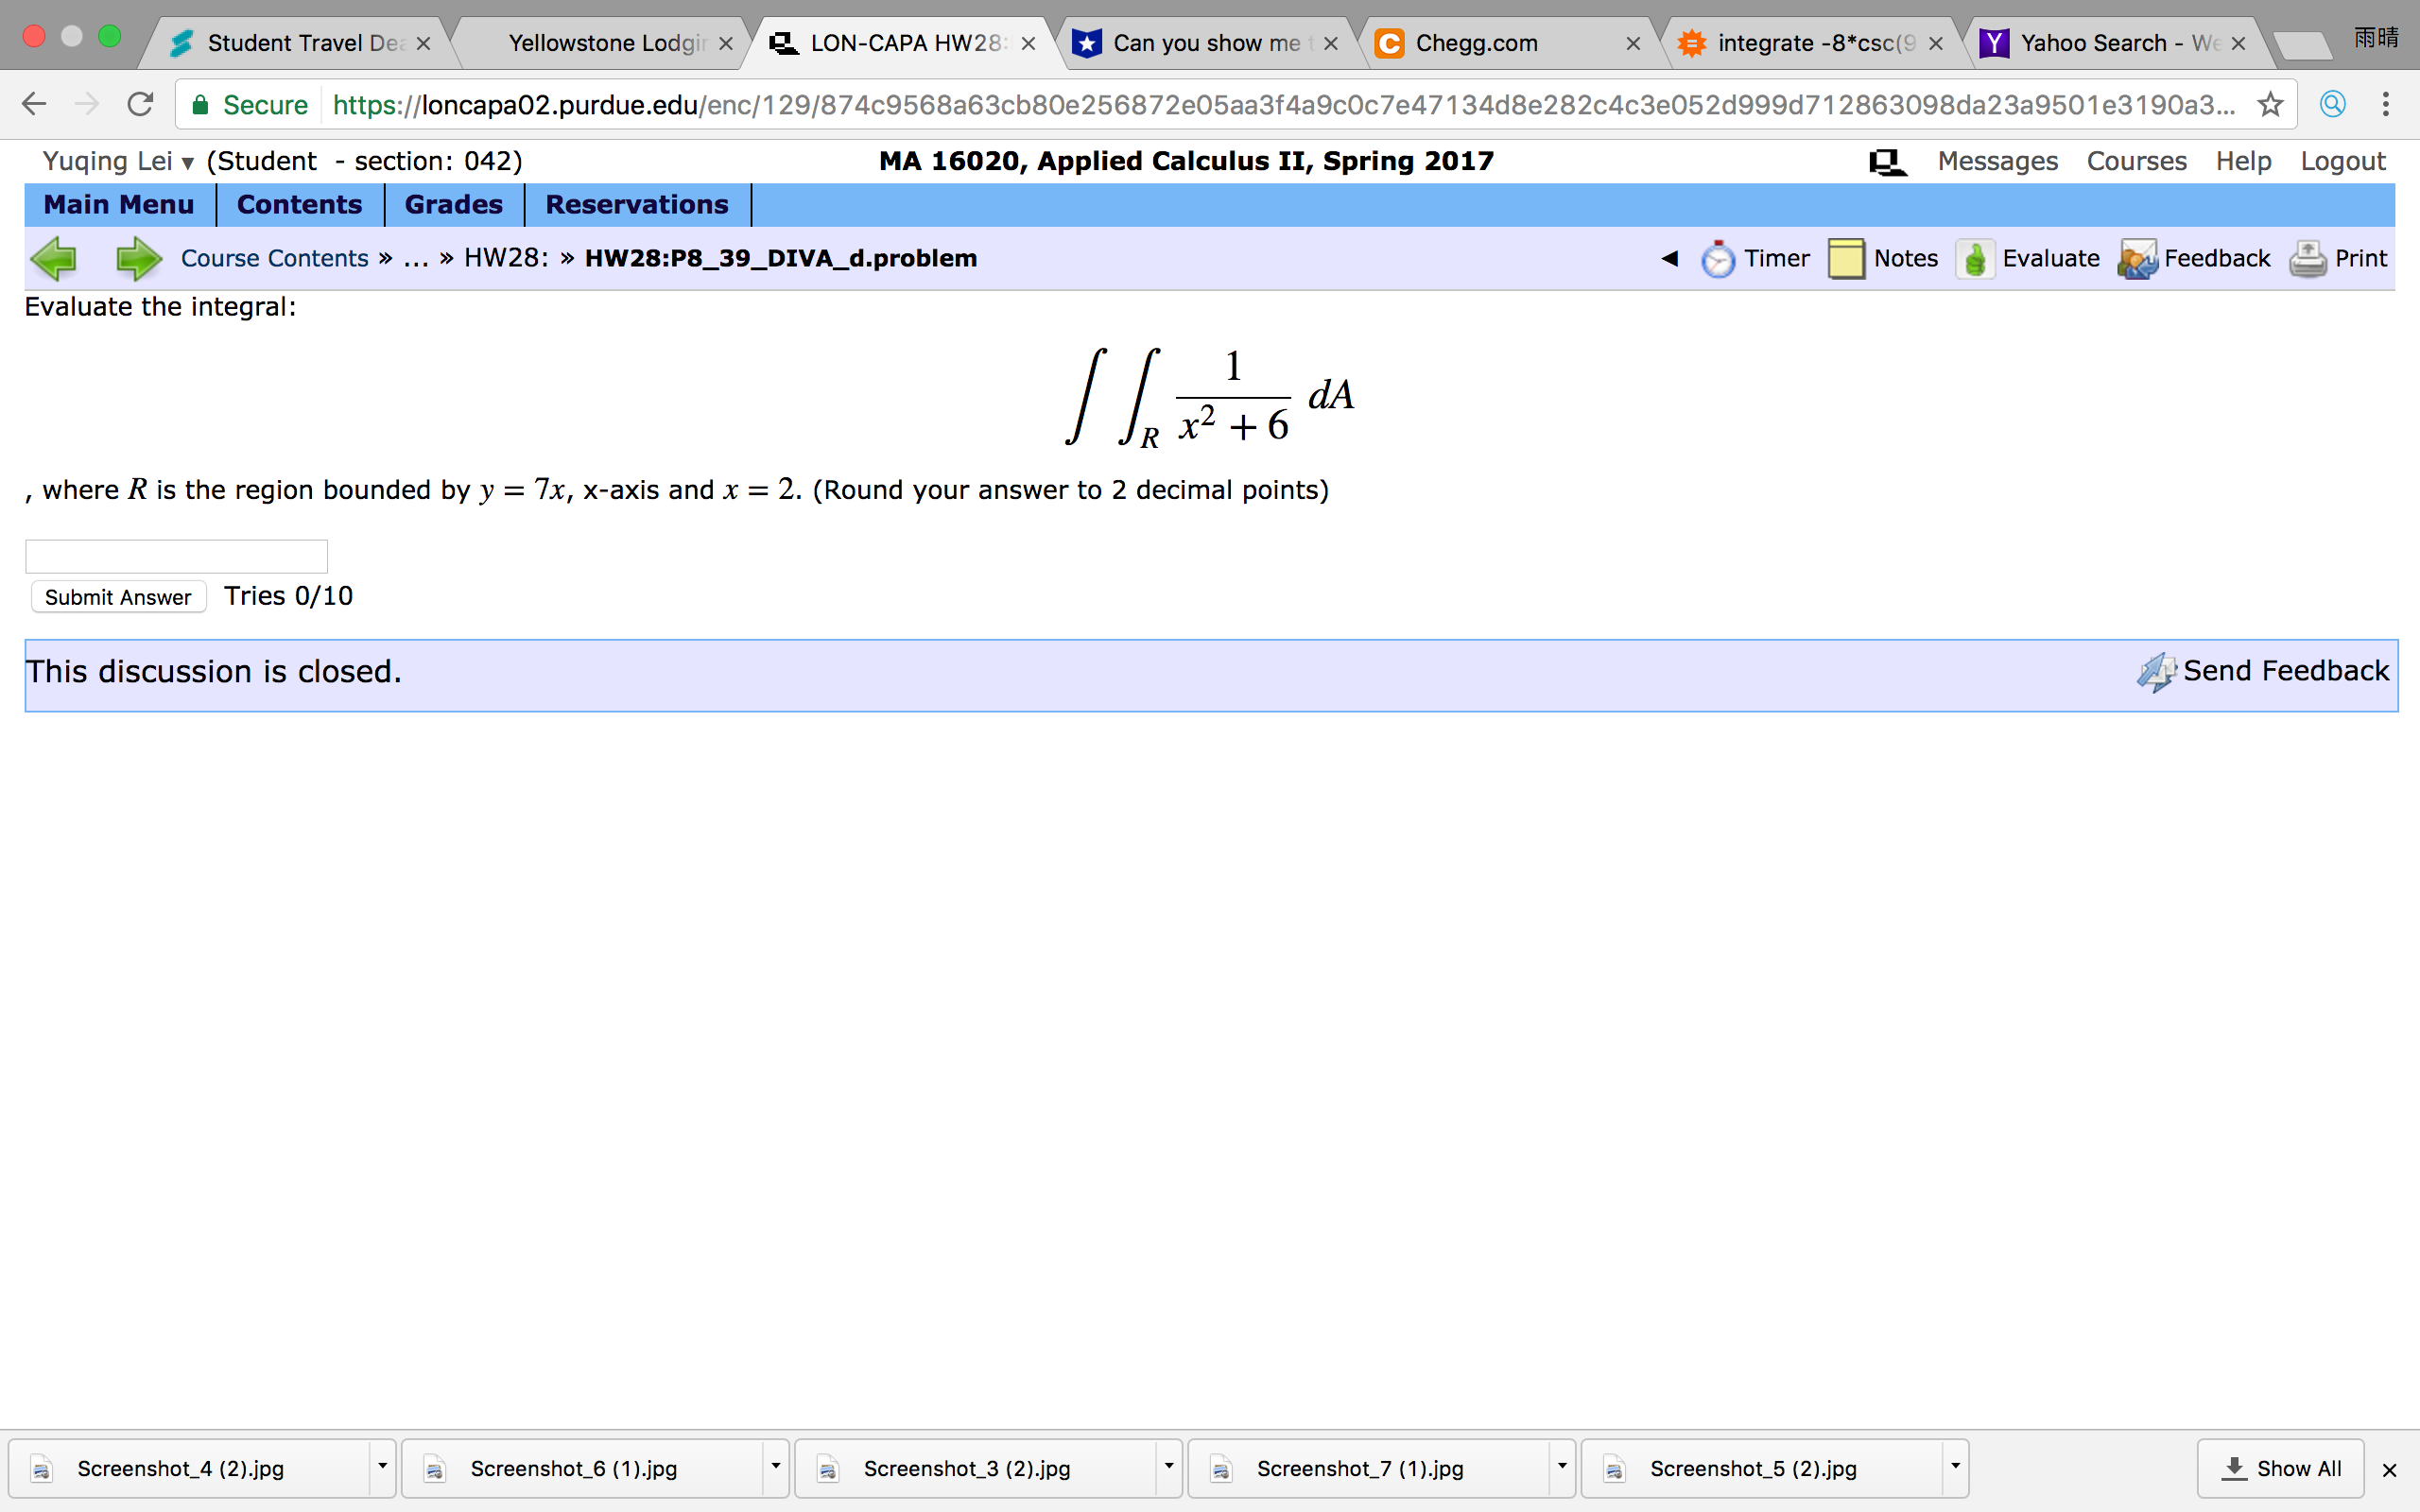Collapse toolbar with the black triangle arrow

point(1669,259)
